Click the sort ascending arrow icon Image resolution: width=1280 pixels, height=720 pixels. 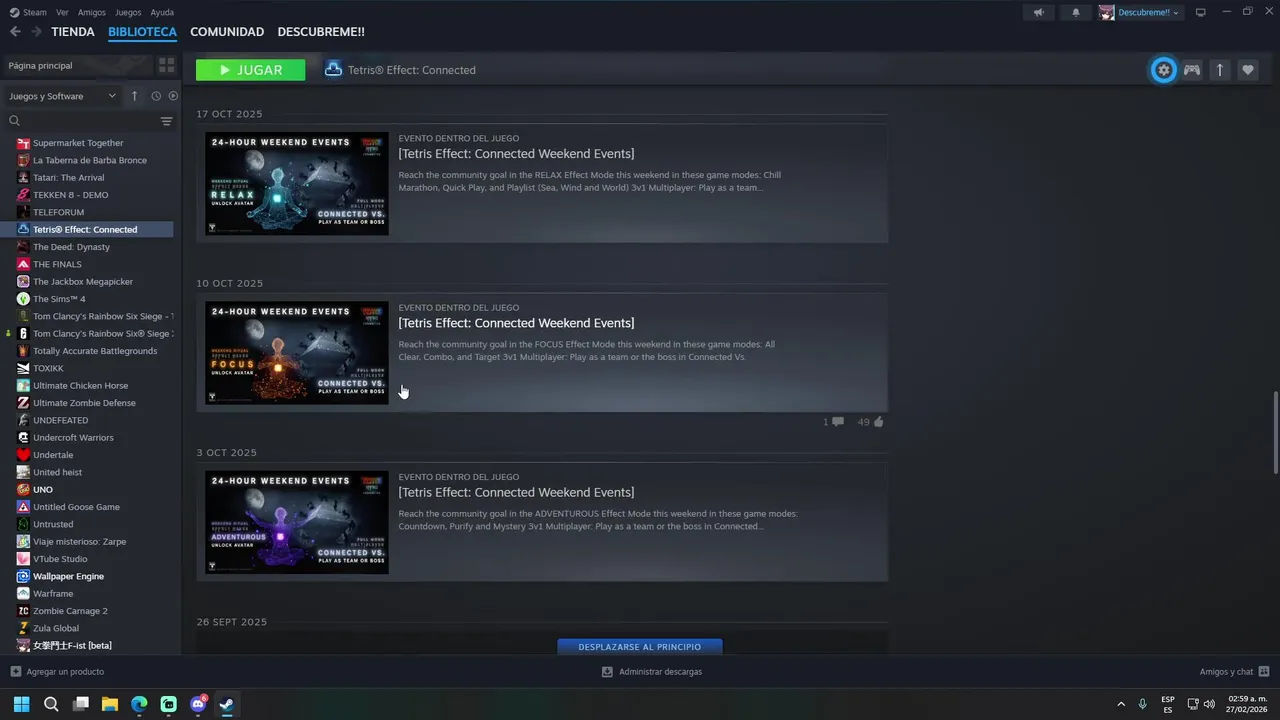click(x=135, y=96)
